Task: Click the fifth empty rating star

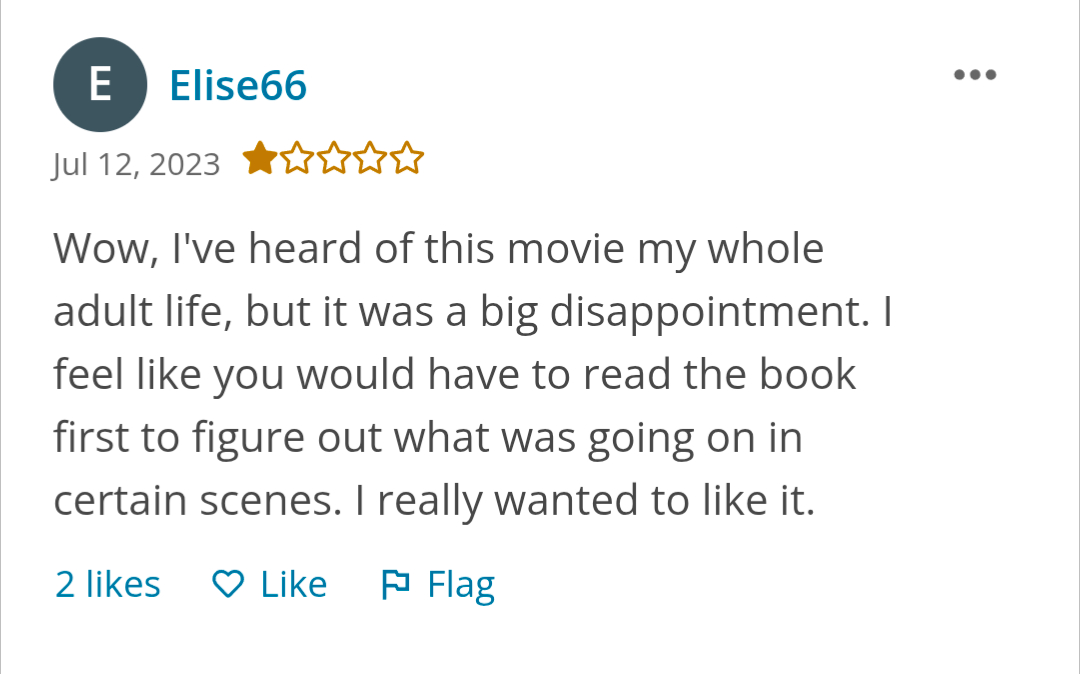Action: pos(406,159)
